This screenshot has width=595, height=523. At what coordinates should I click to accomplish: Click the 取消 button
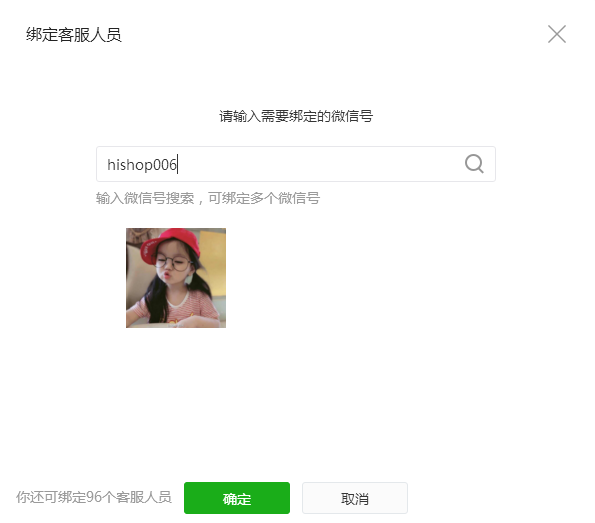[355, 498]
